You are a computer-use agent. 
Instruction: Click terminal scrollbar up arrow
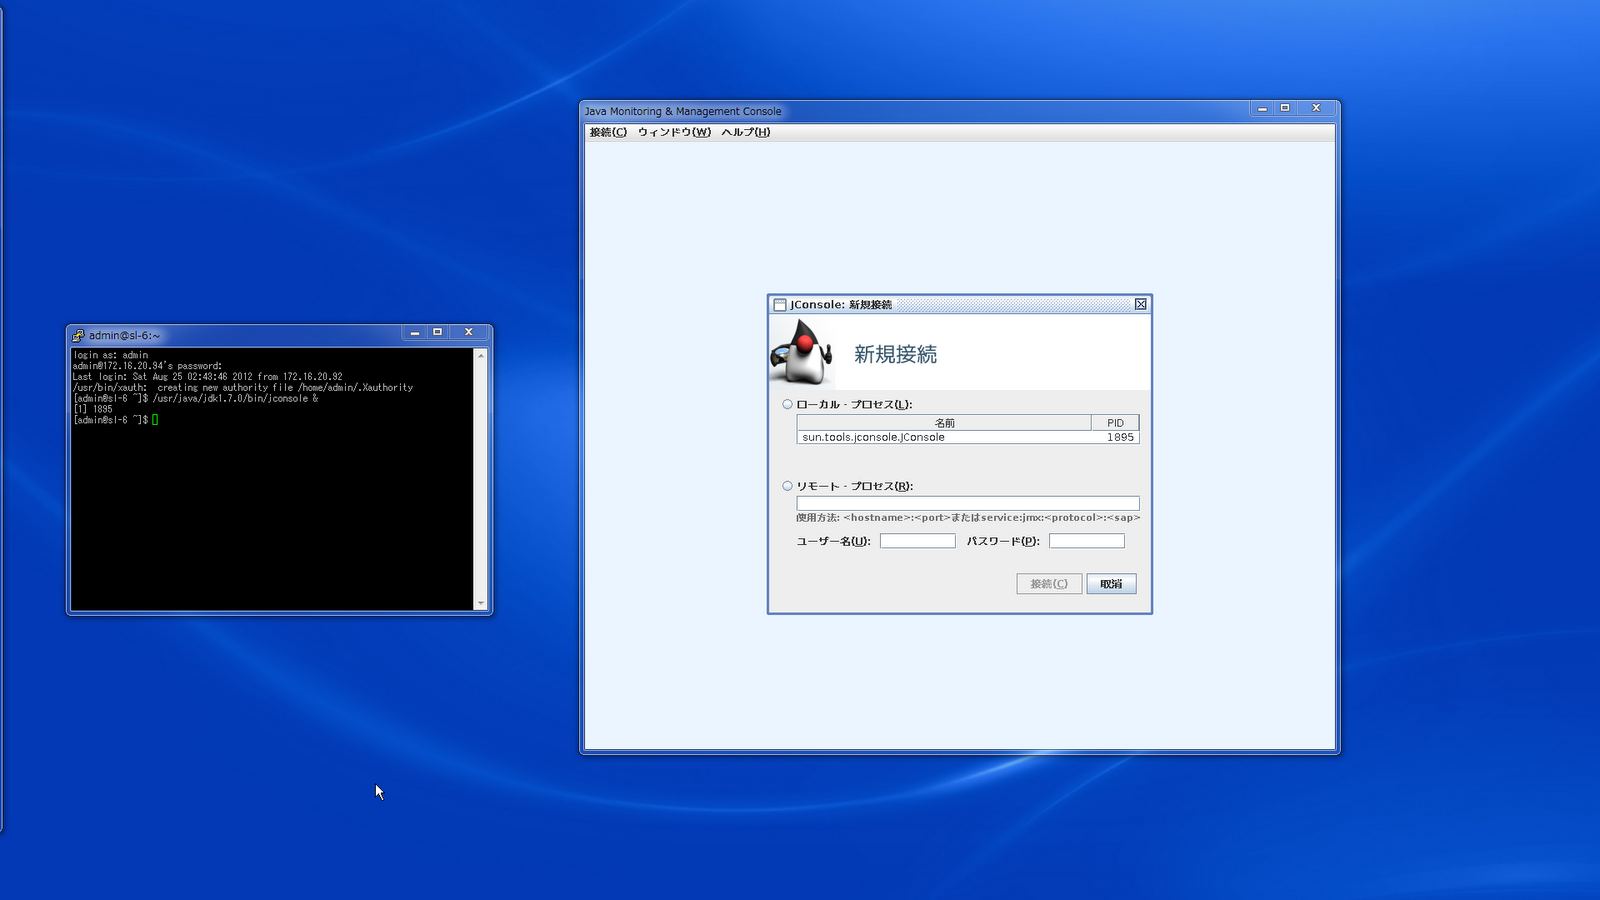click(480, 355)
